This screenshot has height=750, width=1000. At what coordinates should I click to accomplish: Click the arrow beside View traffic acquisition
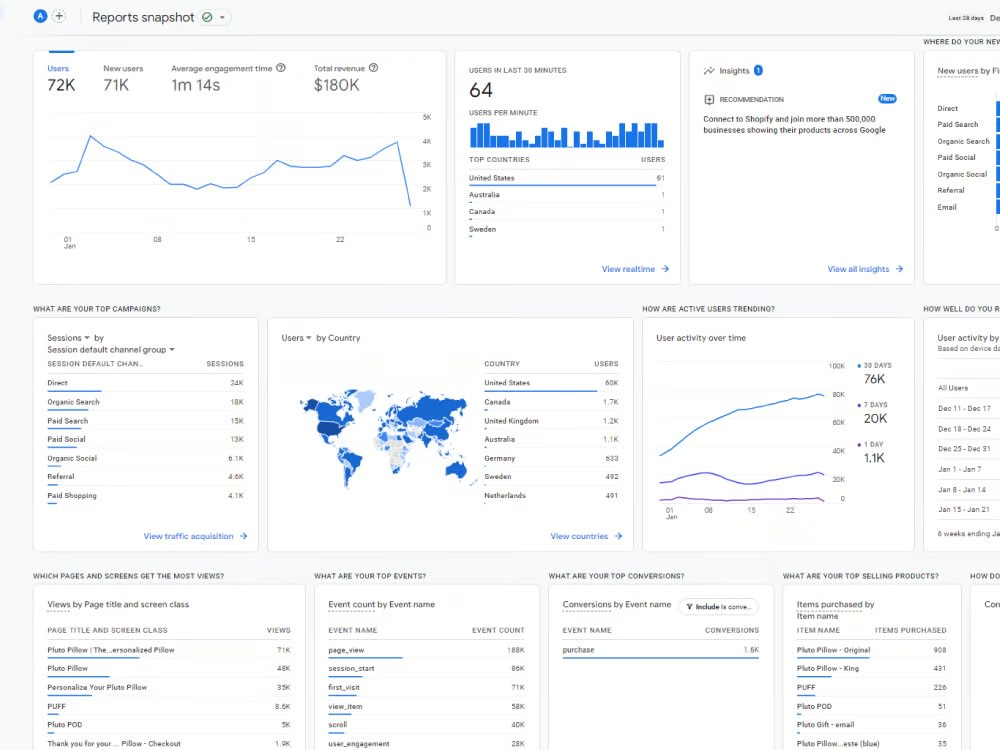pyautogui.click(x=244, y=536)
